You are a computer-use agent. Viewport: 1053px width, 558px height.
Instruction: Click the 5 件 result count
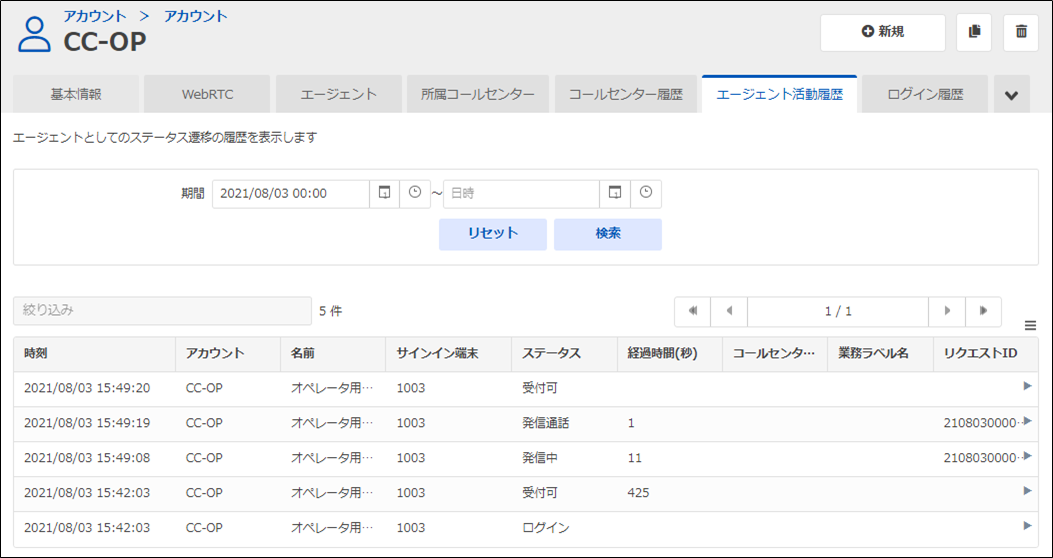click(x=330, y=312)
